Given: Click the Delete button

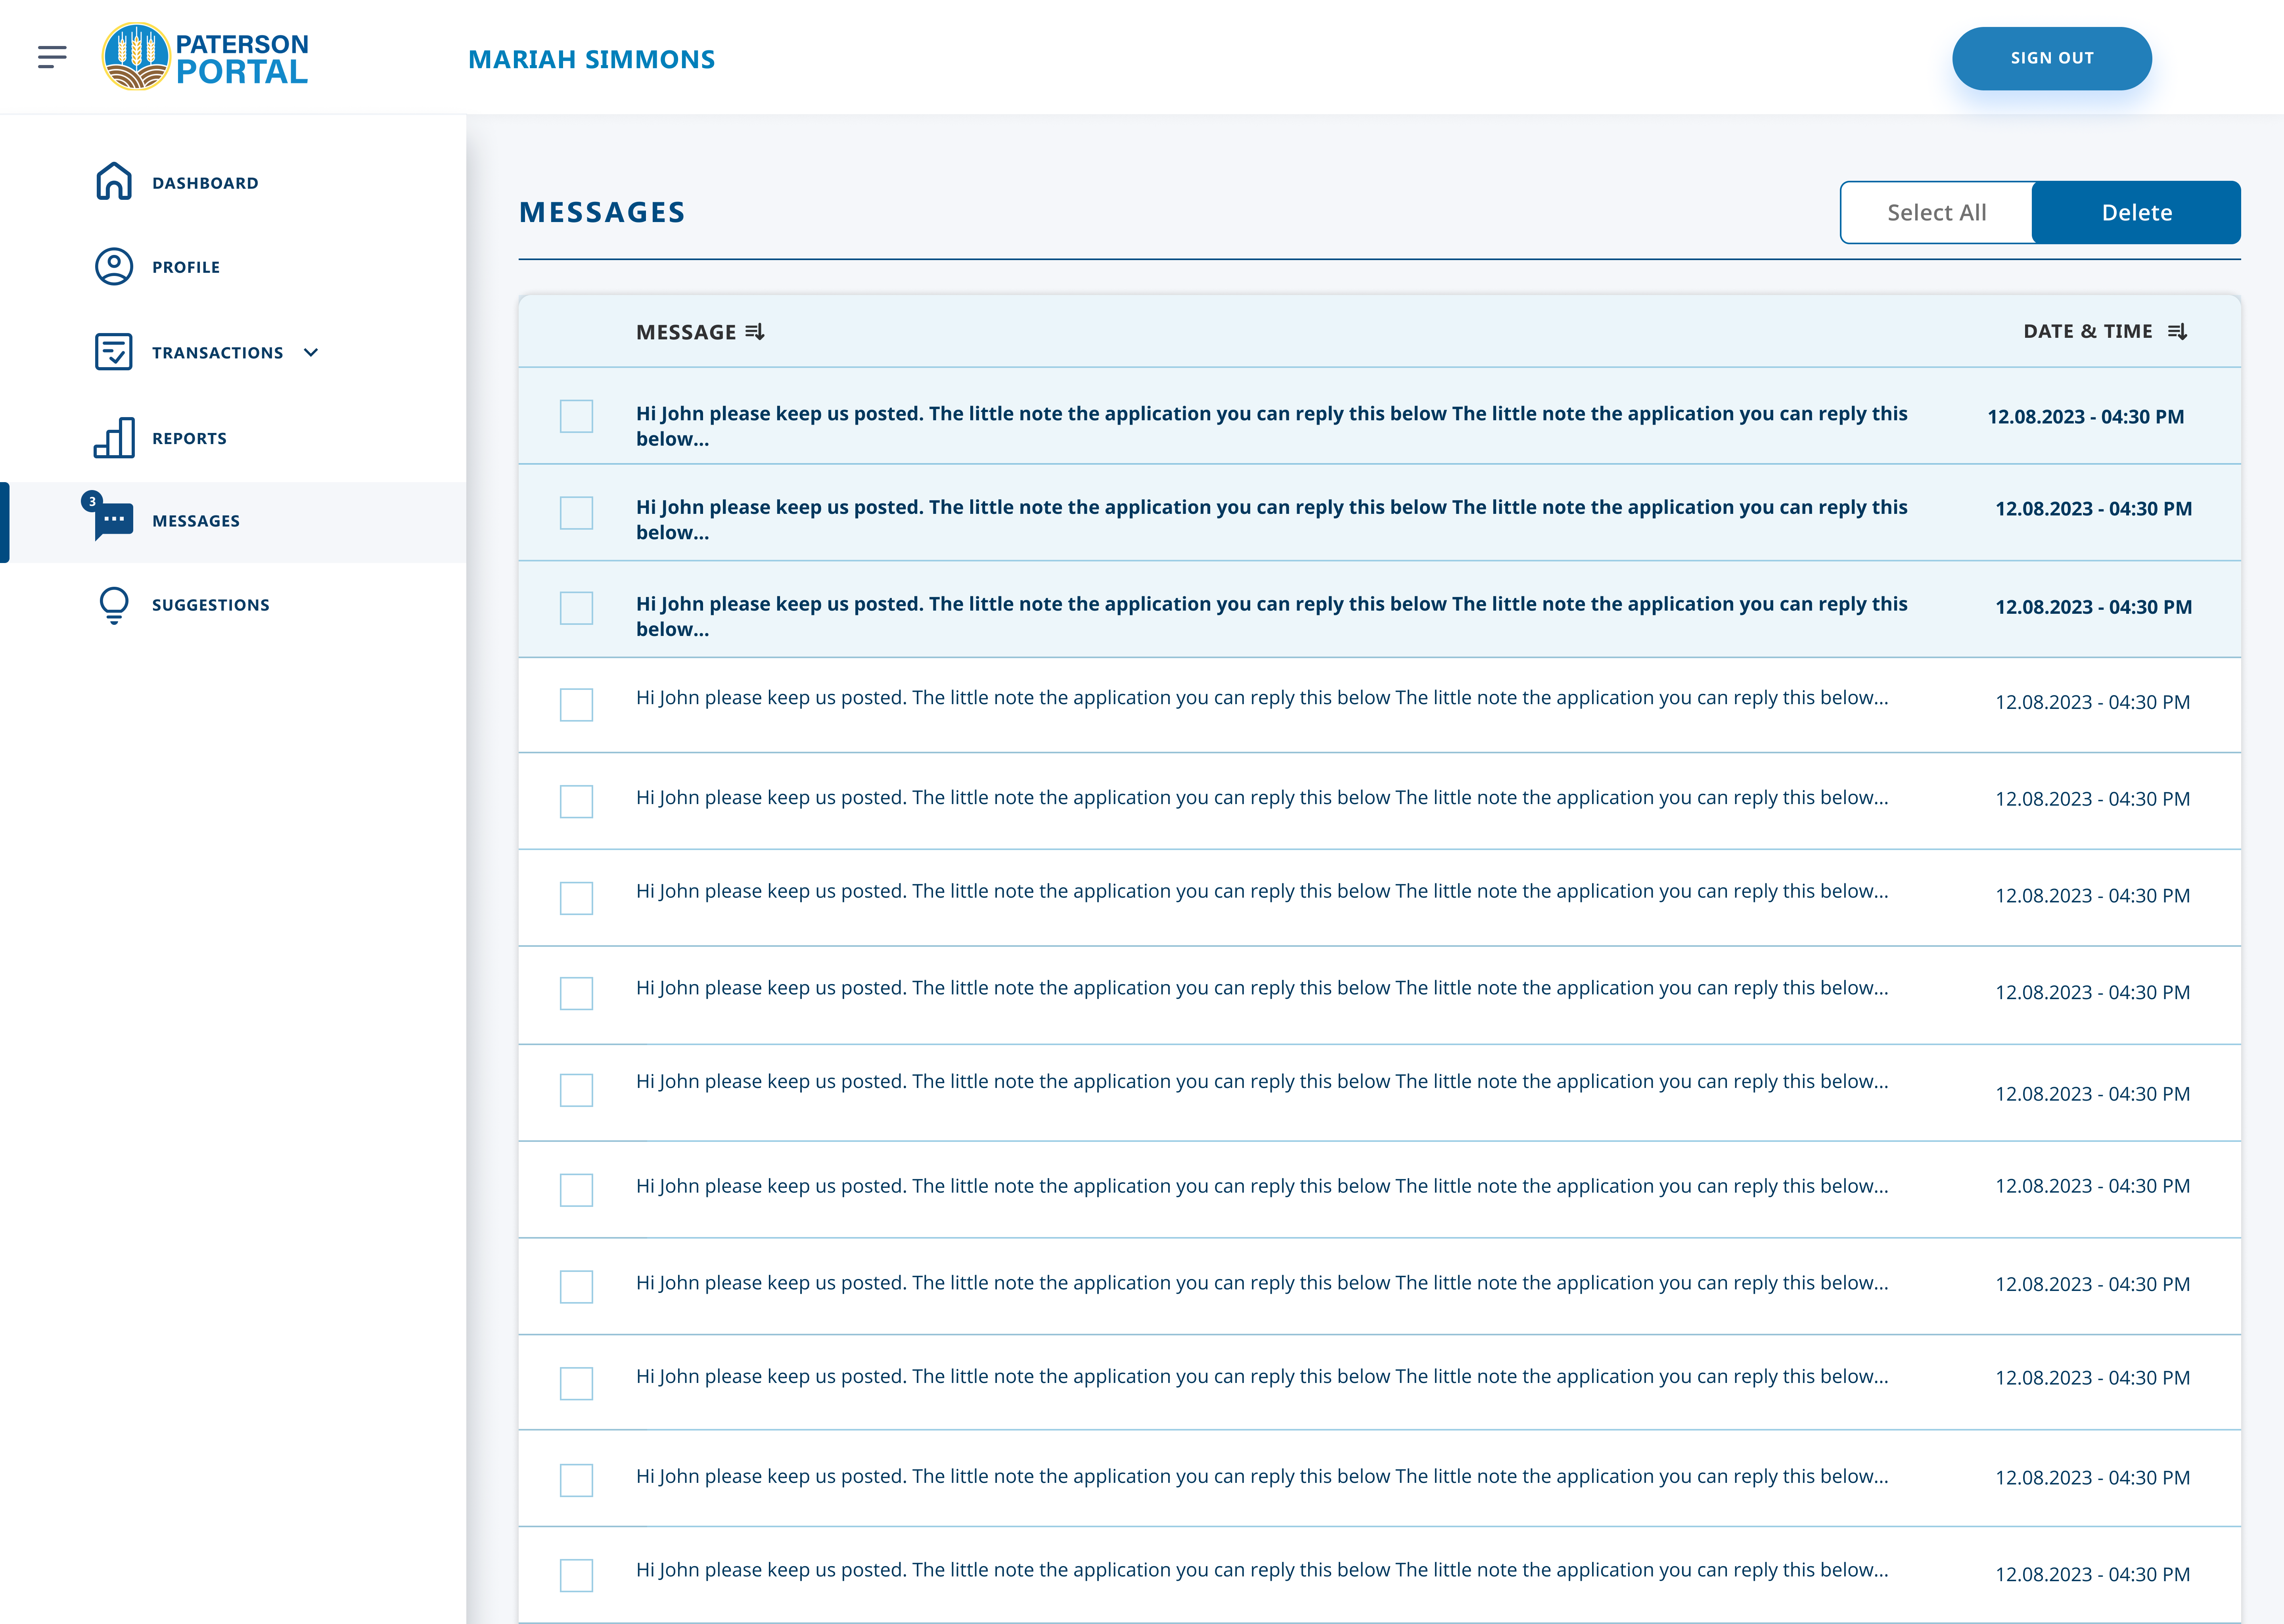Looking at the screenshot, I should (2136, 212).
